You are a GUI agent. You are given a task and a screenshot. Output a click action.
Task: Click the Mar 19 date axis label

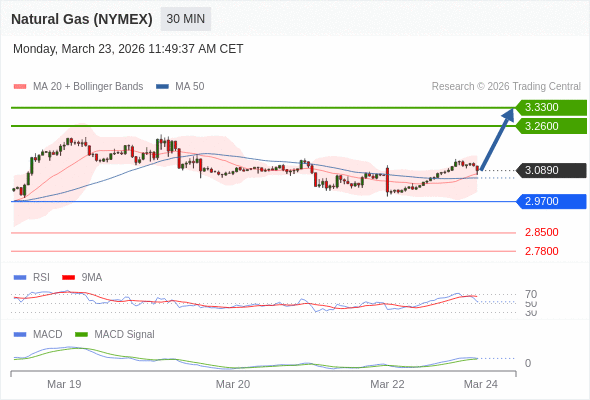point(64,384)
